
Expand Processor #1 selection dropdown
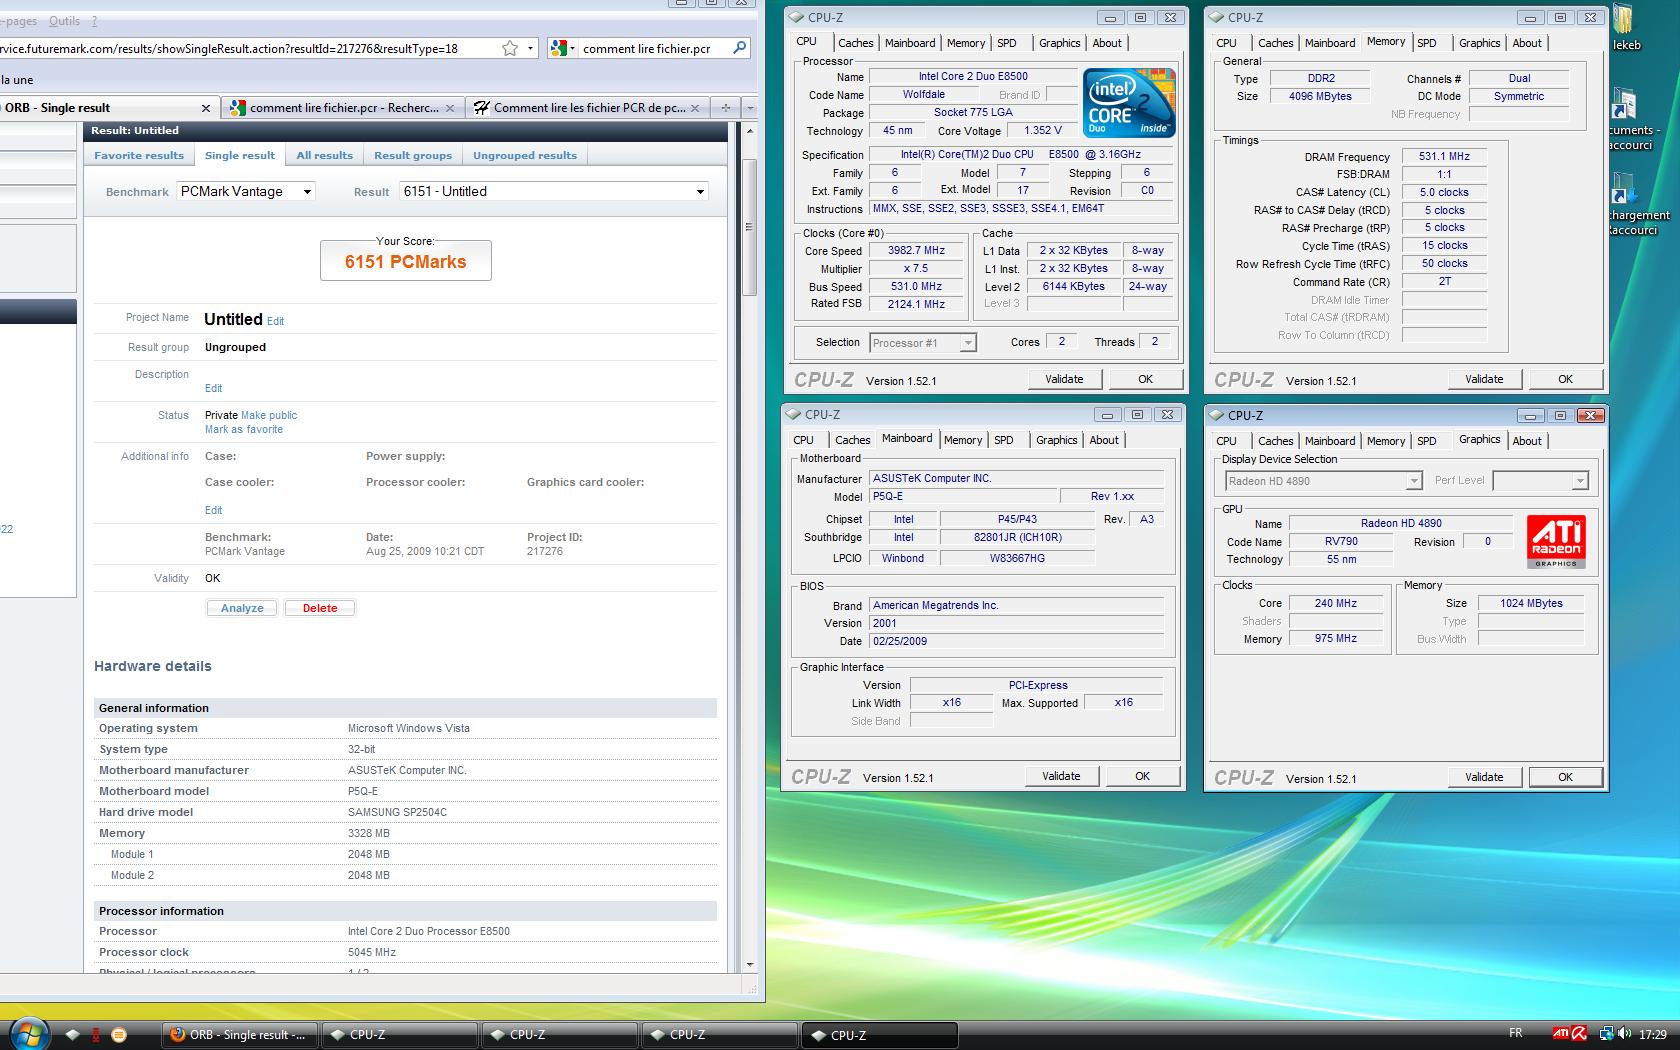(922, 343)
